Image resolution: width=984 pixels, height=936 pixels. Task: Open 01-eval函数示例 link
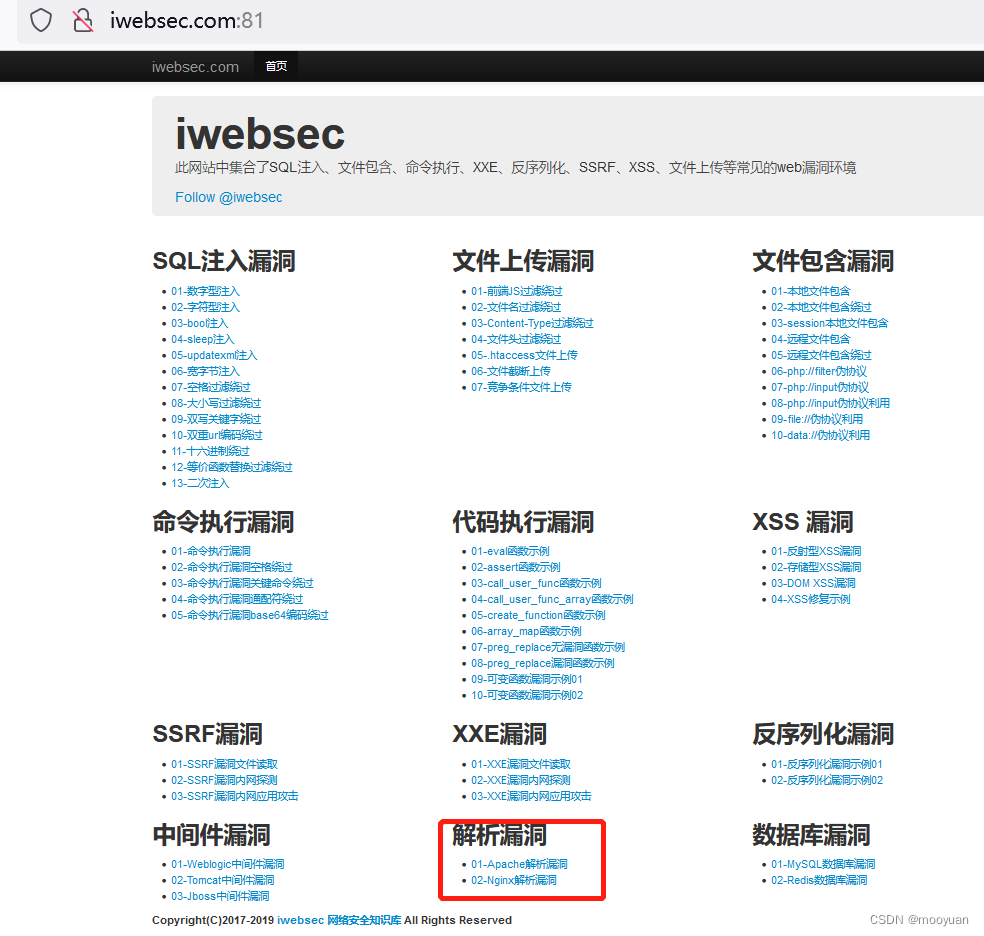point(510,551)
